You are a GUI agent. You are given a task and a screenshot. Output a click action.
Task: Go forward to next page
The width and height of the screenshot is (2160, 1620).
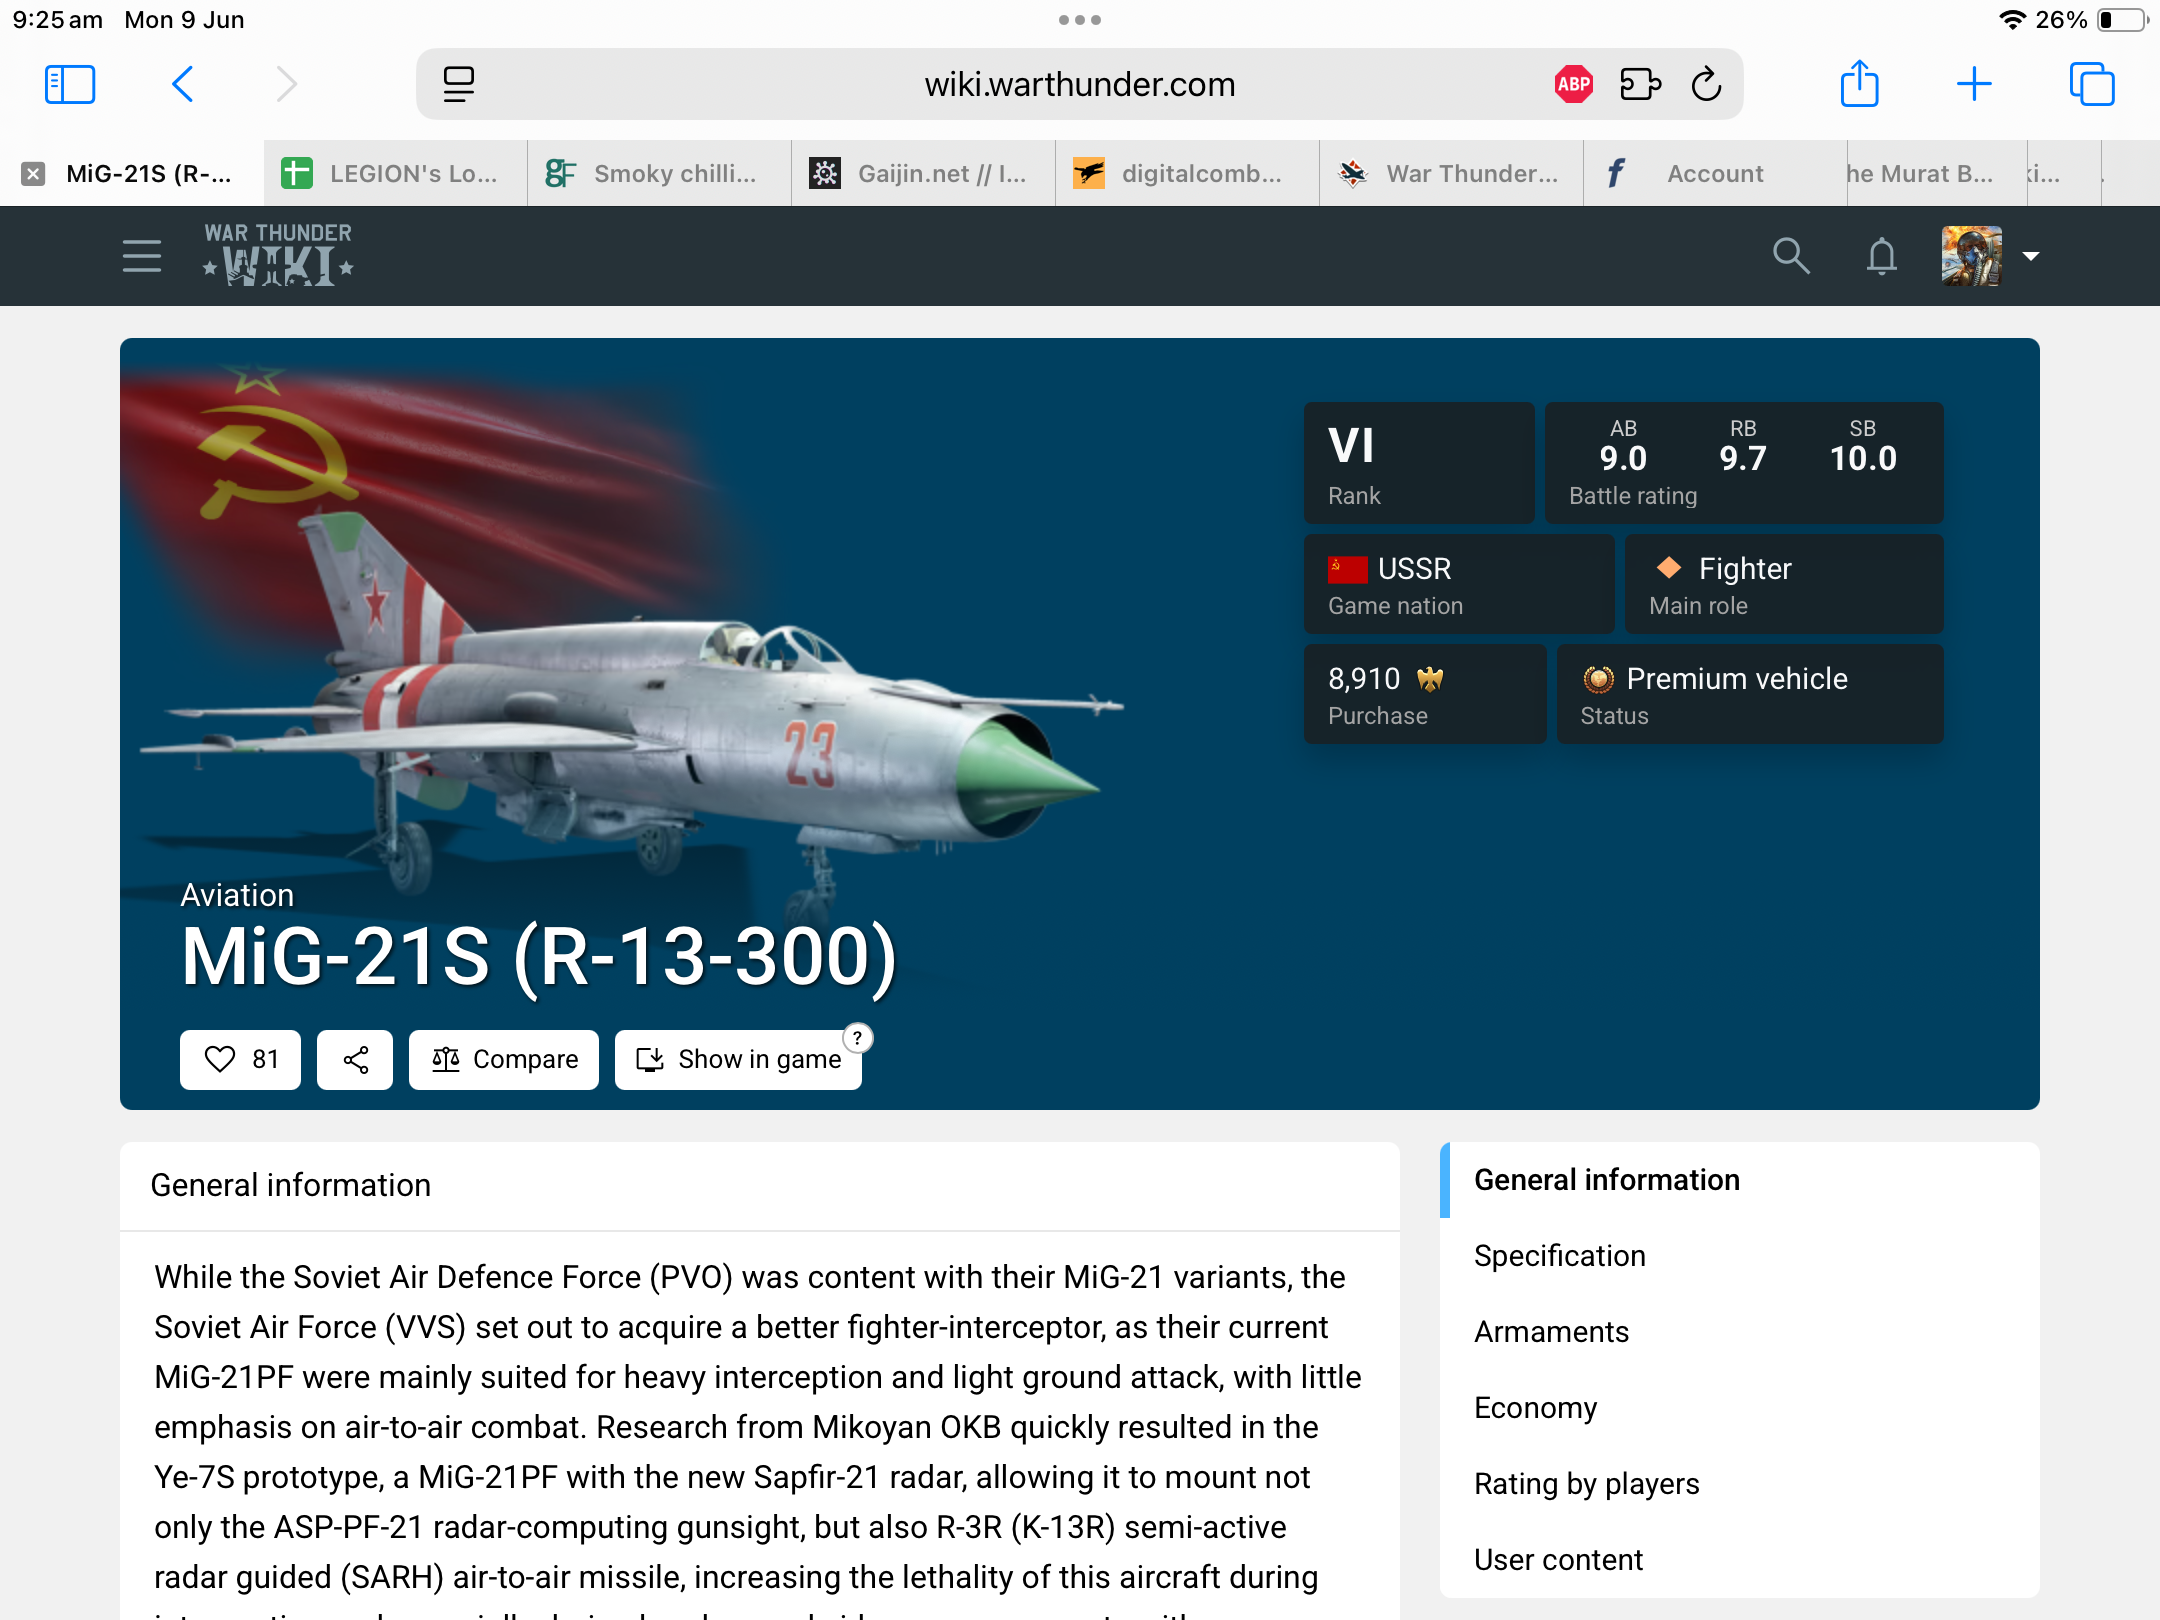(x=287, y=84)
